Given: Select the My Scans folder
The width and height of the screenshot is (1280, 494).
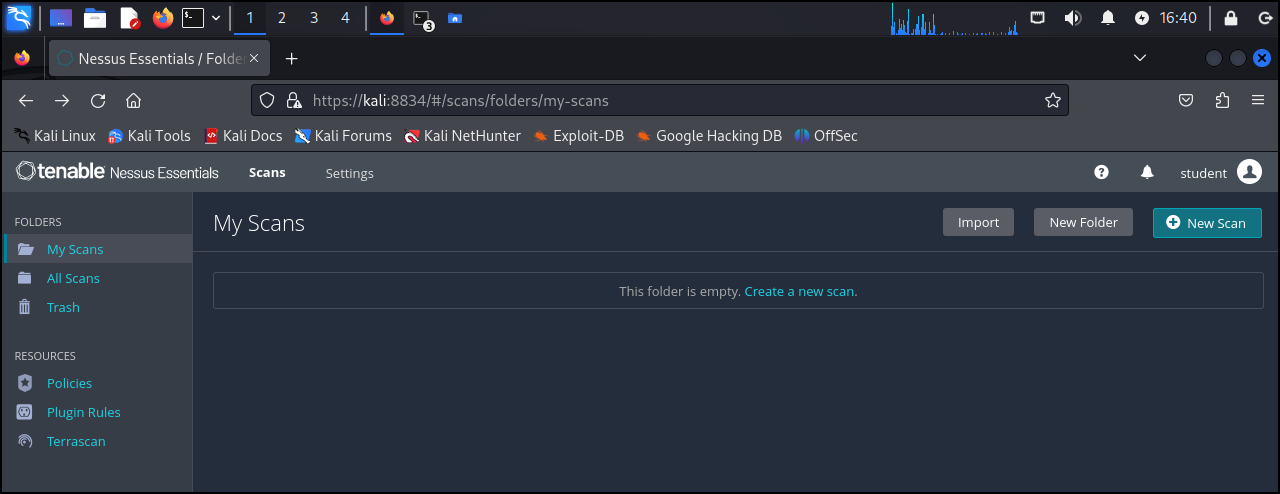Looking at the screenshot, I should pos(98,249).
